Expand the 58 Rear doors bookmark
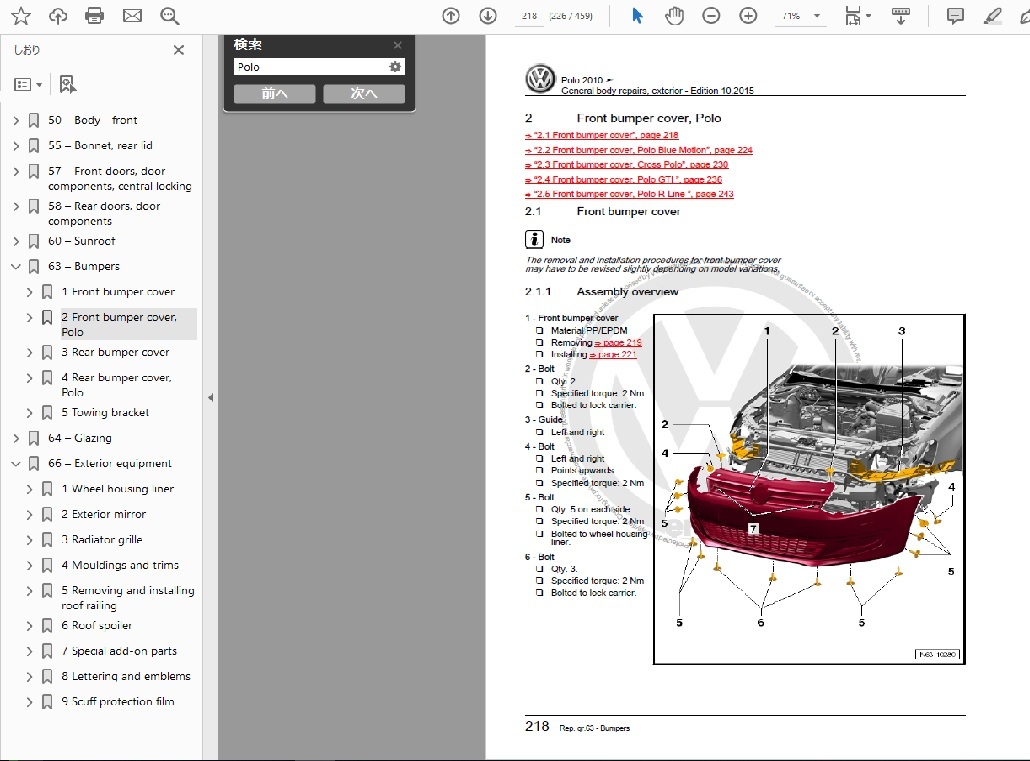1030x761 pixels. [x=16, y=206]
